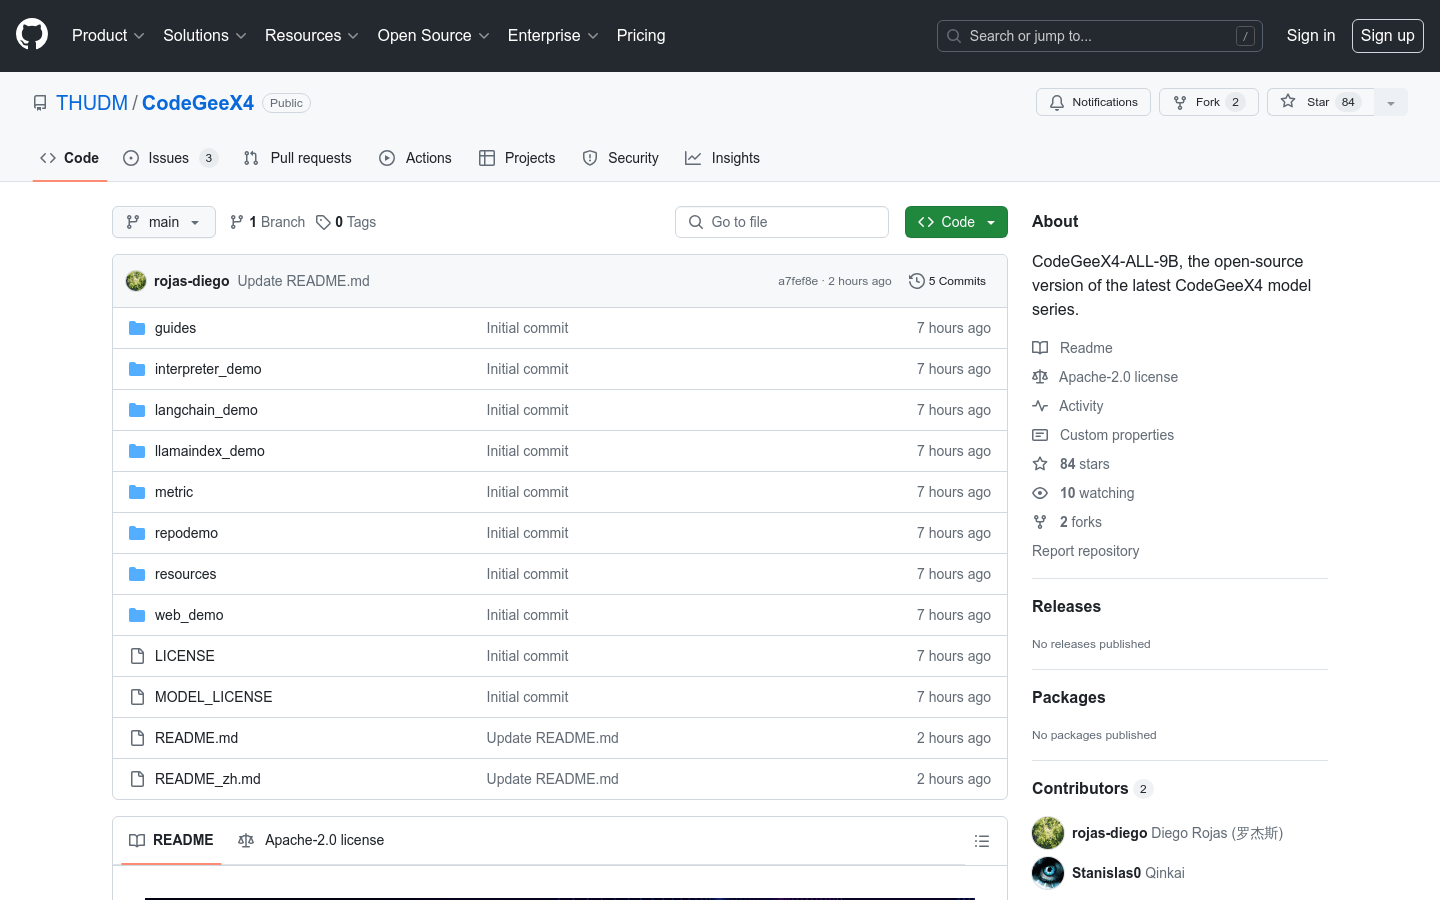View the 5 Commits history
1440x900 pixels.
click(947, 281)
